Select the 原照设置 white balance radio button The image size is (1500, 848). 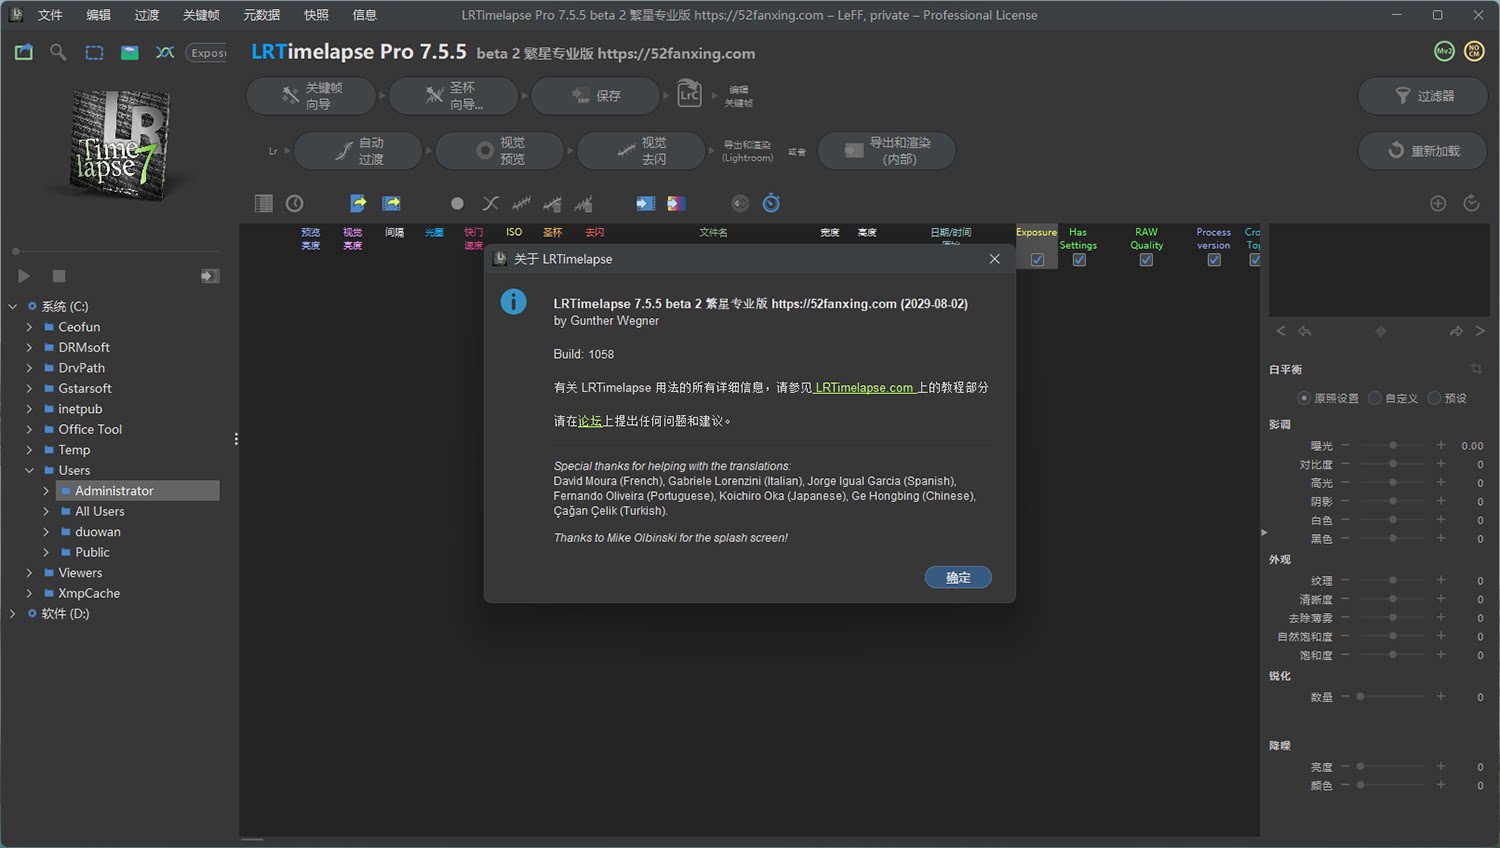tap(1303, 398)
